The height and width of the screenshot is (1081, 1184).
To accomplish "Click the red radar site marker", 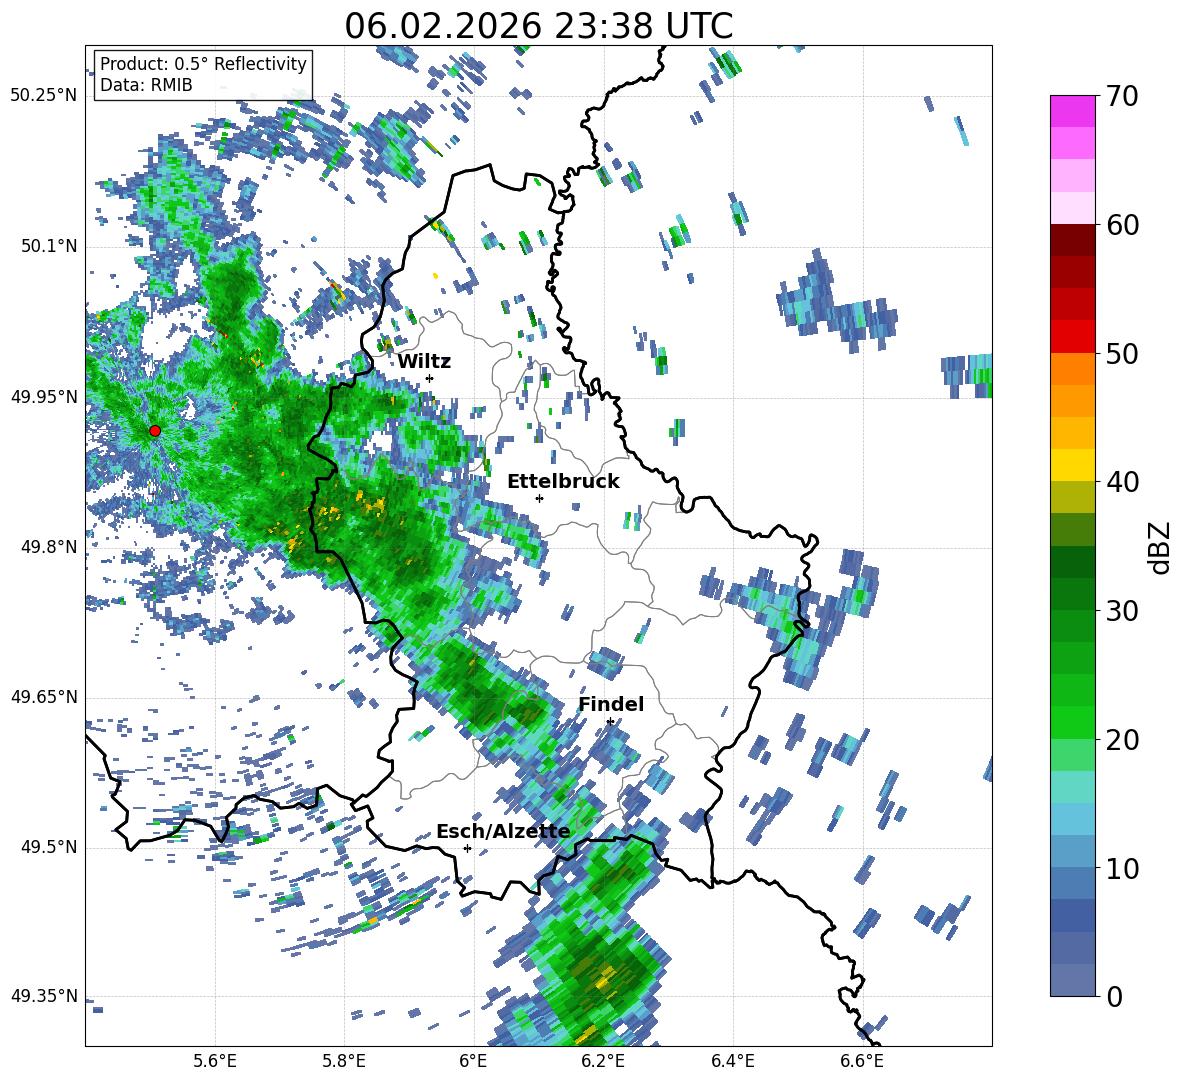I will tap(155, 431).
